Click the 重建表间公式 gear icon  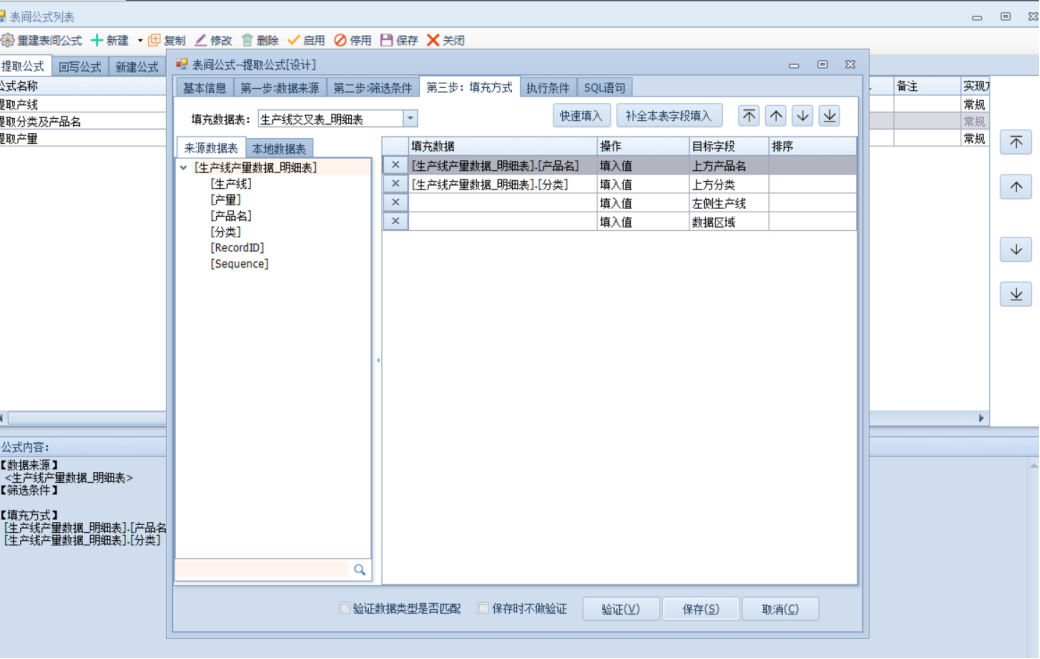7,40
